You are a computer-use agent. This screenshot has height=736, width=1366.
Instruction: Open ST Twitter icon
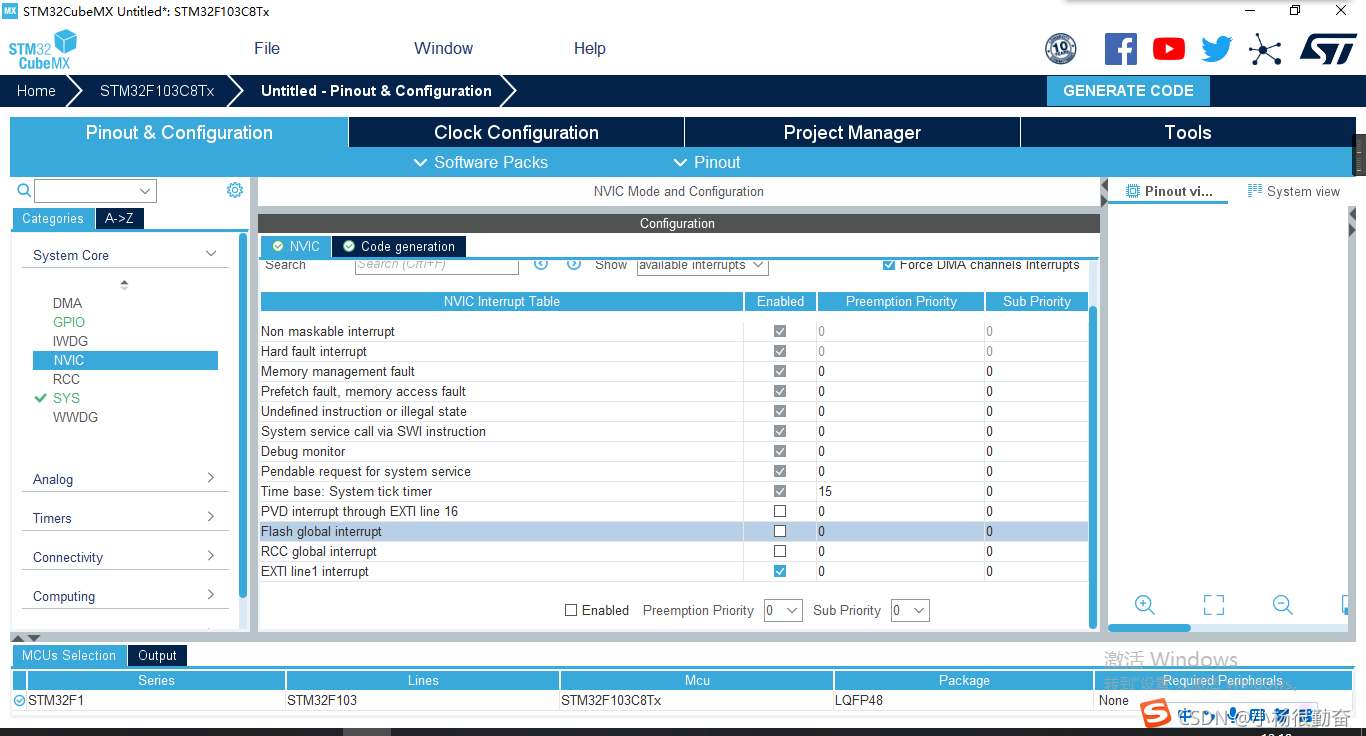(x=1217, y=49)
